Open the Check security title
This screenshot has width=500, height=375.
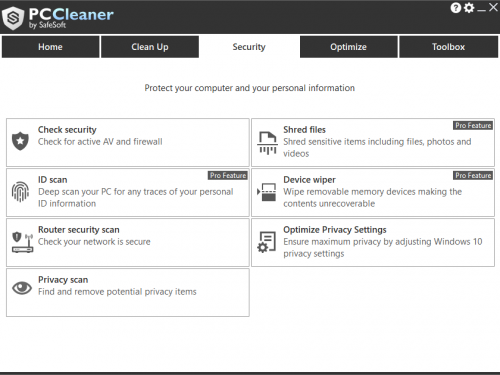click(x=67, y=130)
